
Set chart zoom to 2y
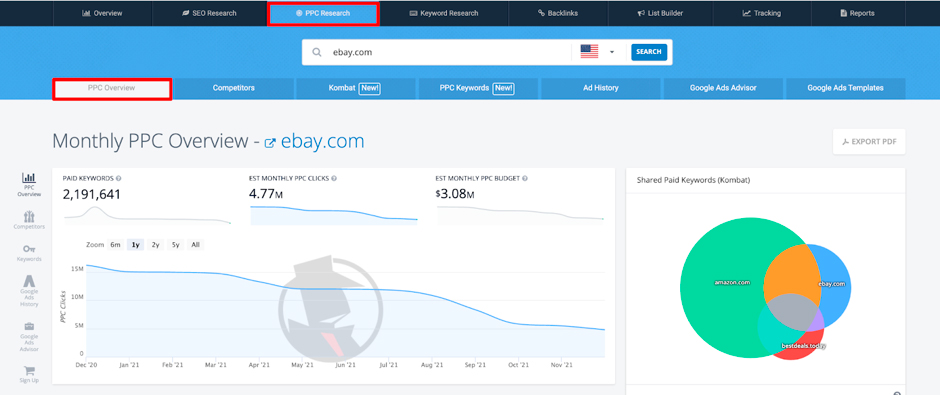(x=155, y=245)
